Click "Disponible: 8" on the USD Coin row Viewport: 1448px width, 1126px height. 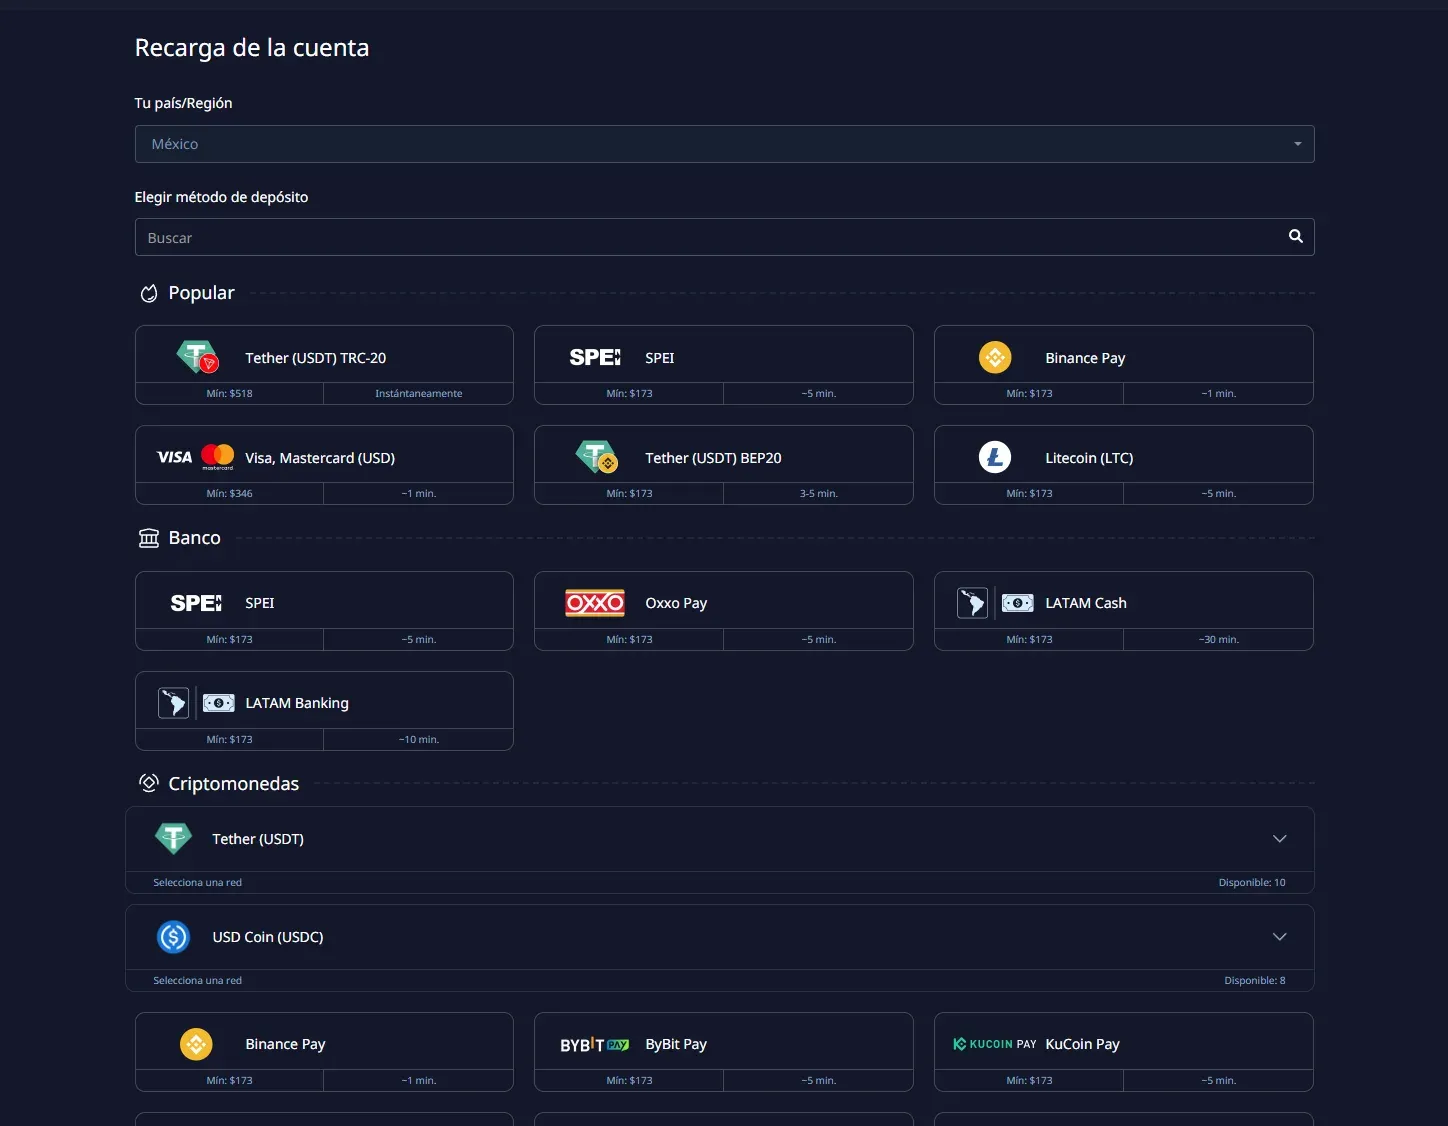pyautogui.click(x=1255, y=980)
